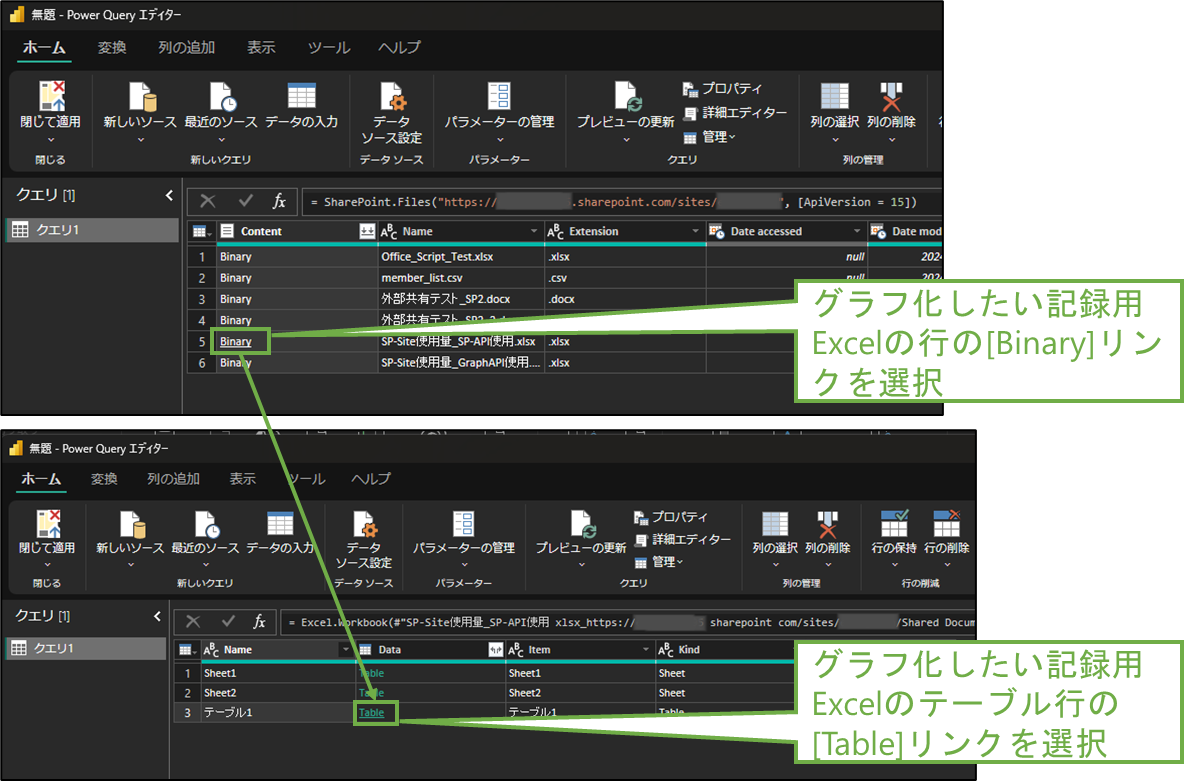Open ツール tab in upper window
Screen dimensions: 1185x782
(328, 47)
